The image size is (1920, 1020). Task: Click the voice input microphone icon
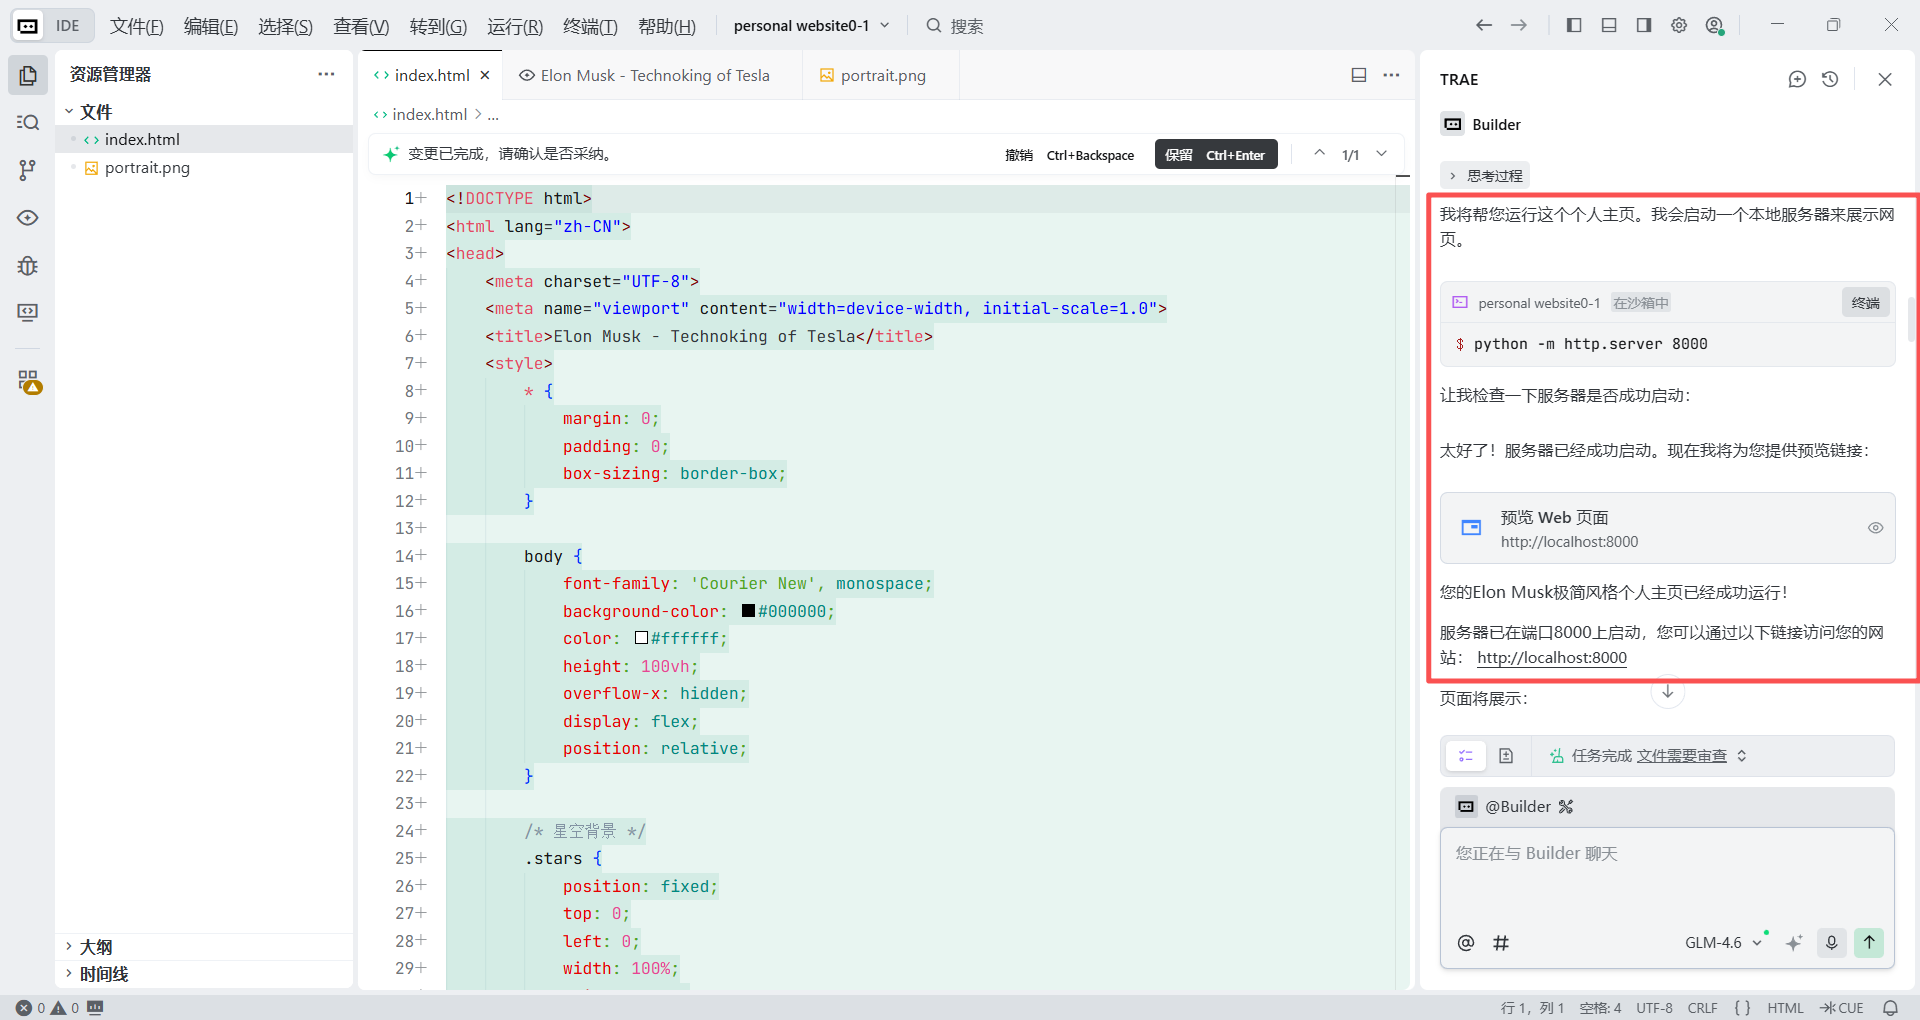click(1831, 942)
